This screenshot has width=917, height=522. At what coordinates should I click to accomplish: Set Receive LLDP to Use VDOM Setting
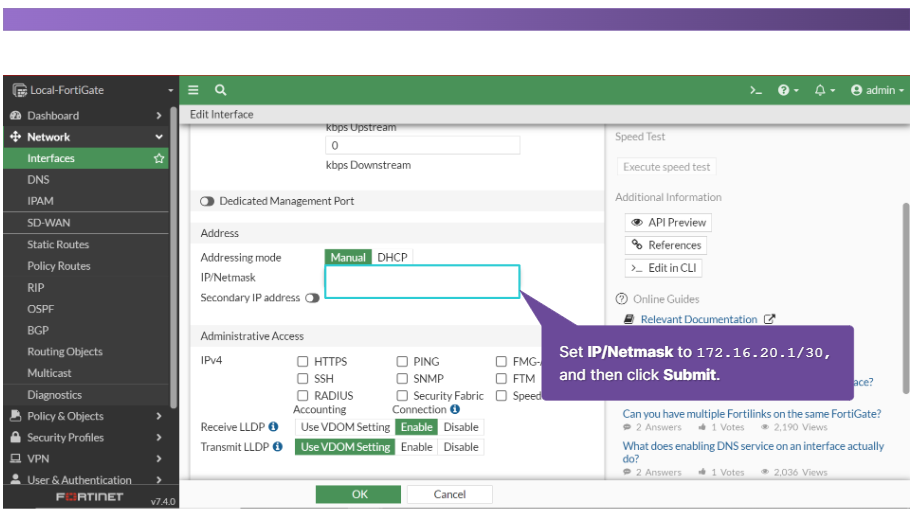click(x=345, y=427)
